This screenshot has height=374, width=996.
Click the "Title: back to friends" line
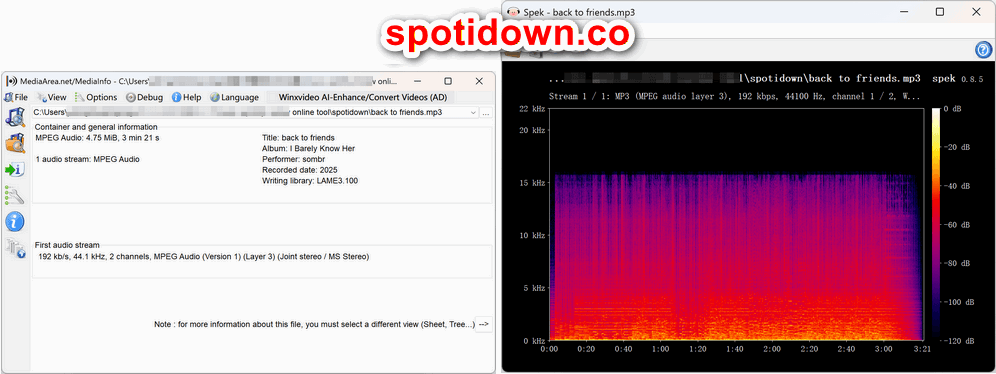299,138
